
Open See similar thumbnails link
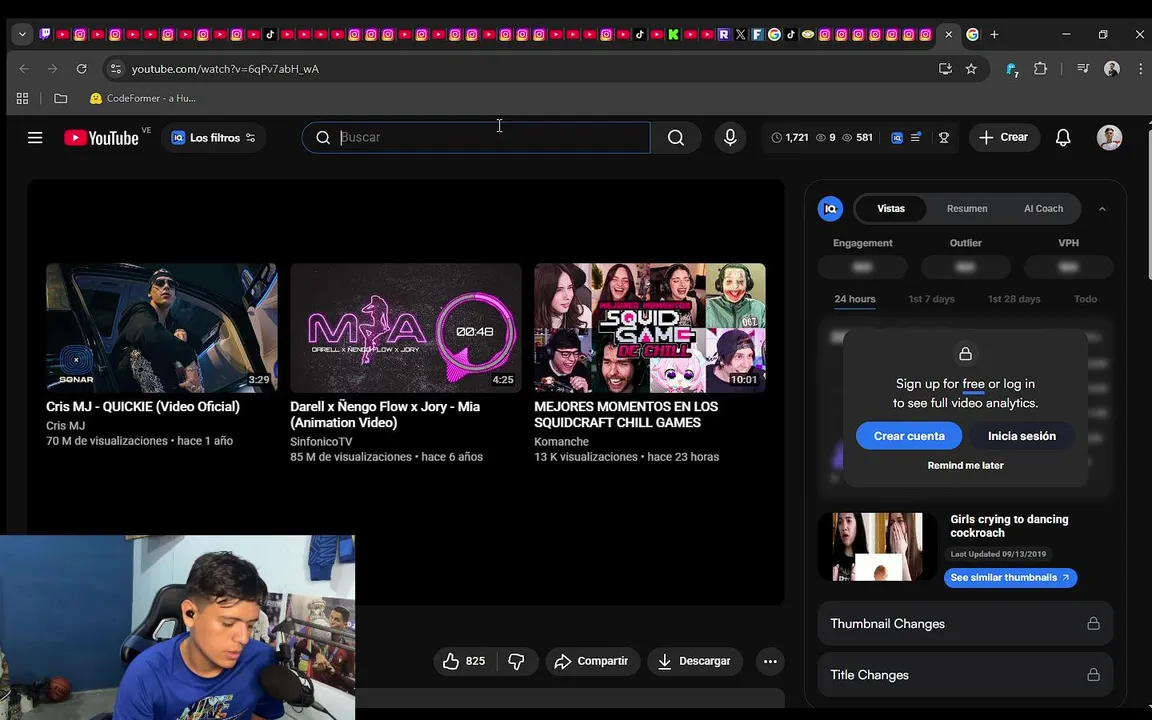point(1010,577)
